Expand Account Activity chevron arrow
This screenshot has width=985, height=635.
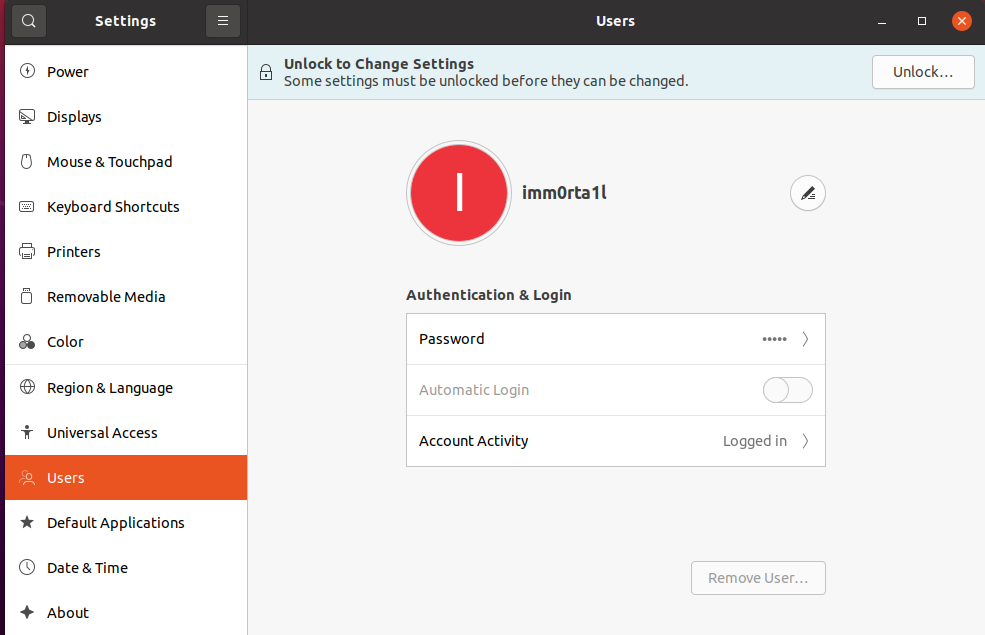[805, 441]
